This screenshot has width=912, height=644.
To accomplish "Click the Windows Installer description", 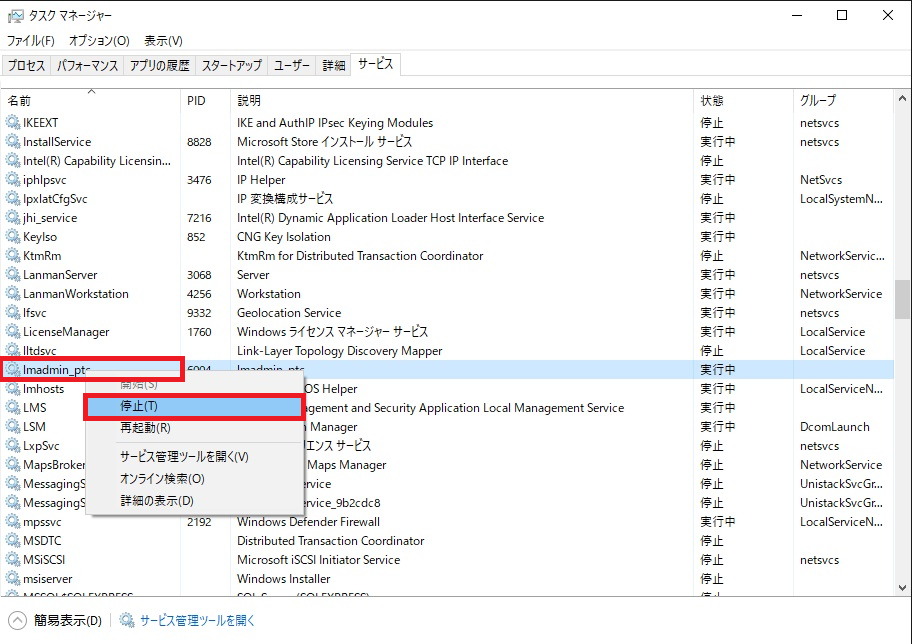I will coord(283,579).
